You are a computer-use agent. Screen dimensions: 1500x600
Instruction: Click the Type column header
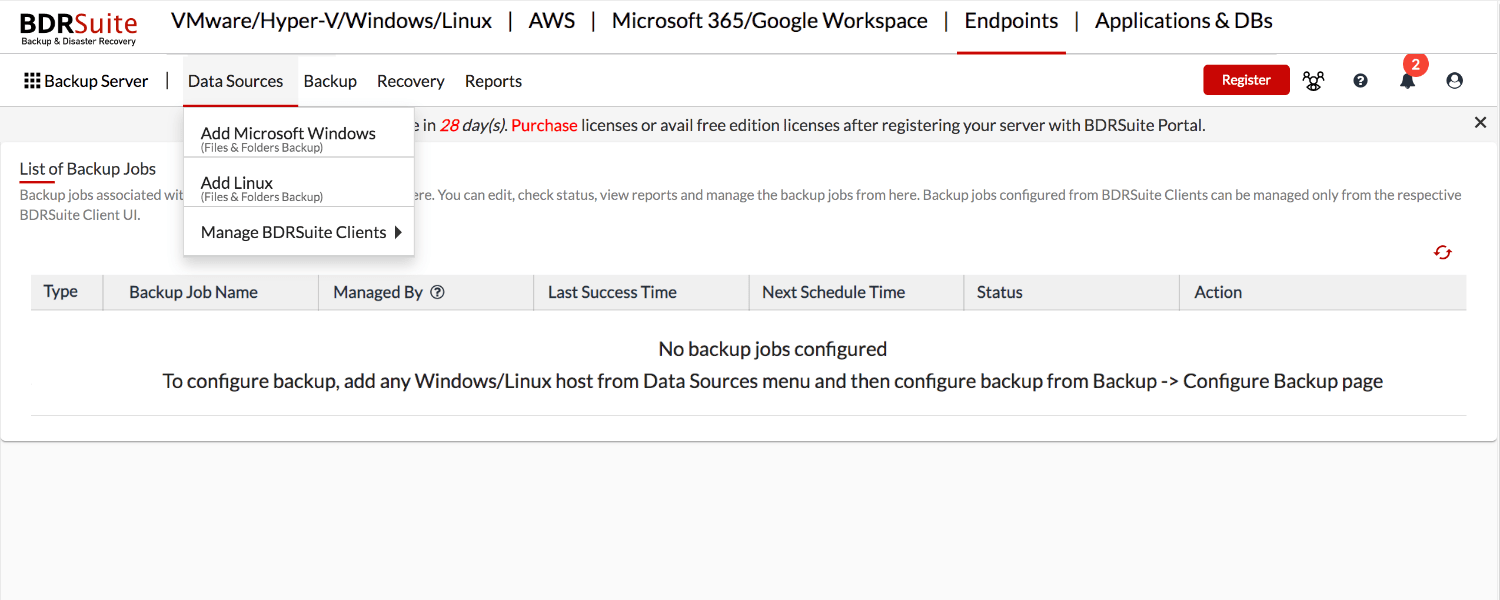61,292
